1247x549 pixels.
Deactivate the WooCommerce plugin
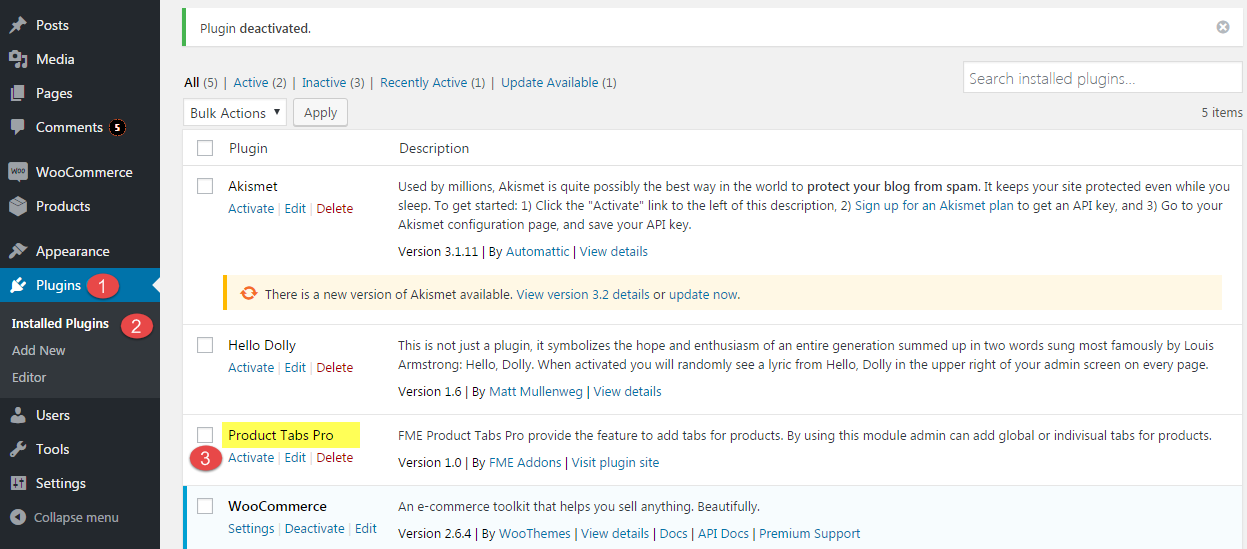click(x=315, y=528)
